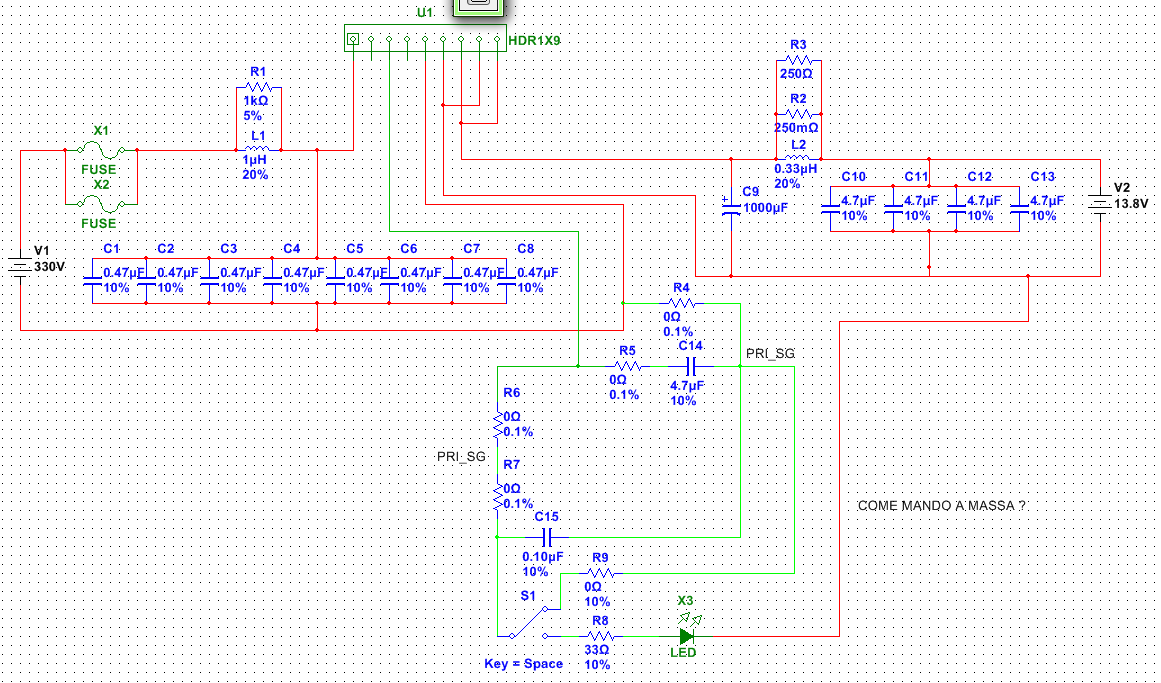Click the V1 330V battery symbol

(x=21, y=267)
